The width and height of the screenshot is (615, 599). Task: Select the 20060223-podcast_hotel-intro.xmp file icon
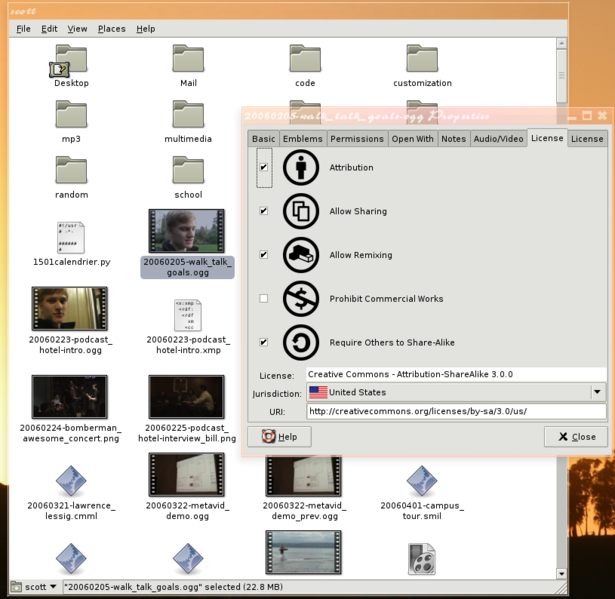click(x=188, y=315)
